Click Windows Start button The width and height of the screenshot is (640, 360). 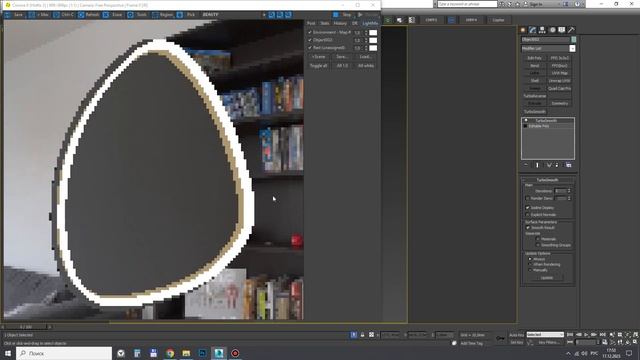click(8, 353)
